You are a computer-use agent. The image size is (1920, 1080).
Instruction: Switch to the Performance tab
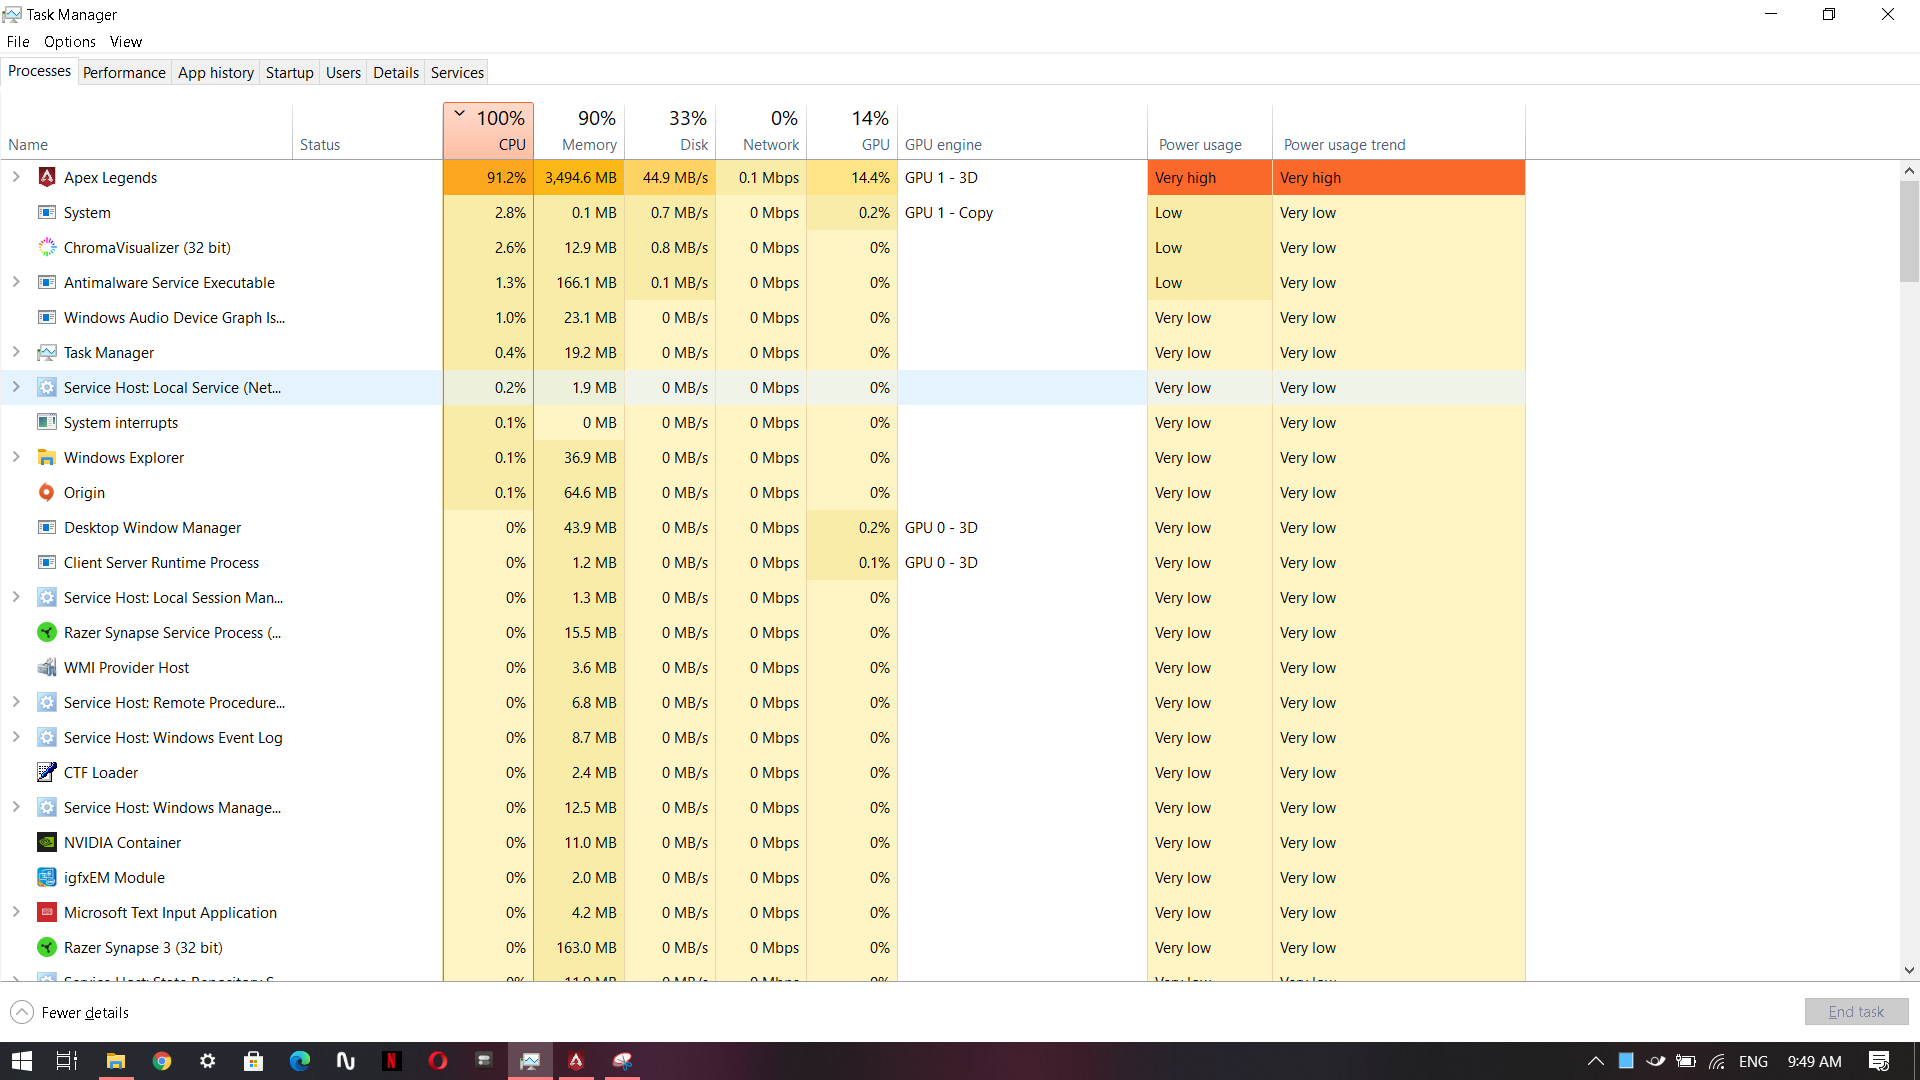(124, 72)
